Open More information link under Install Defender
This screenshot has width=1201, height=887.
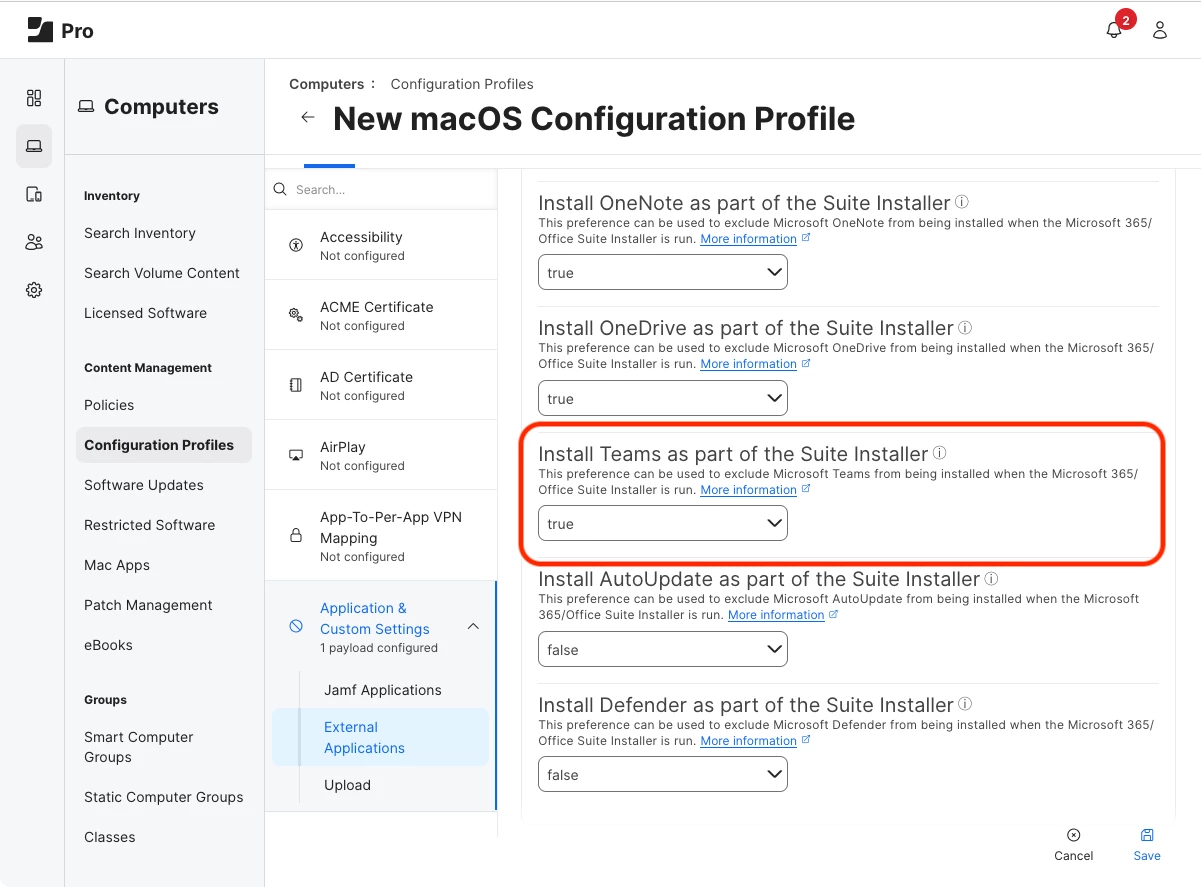click(x=748, y=741)
